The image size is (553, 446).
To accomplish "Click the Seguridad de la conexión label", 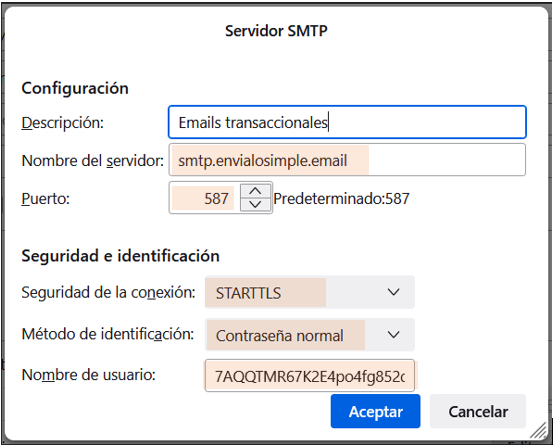I will [109, 292].
